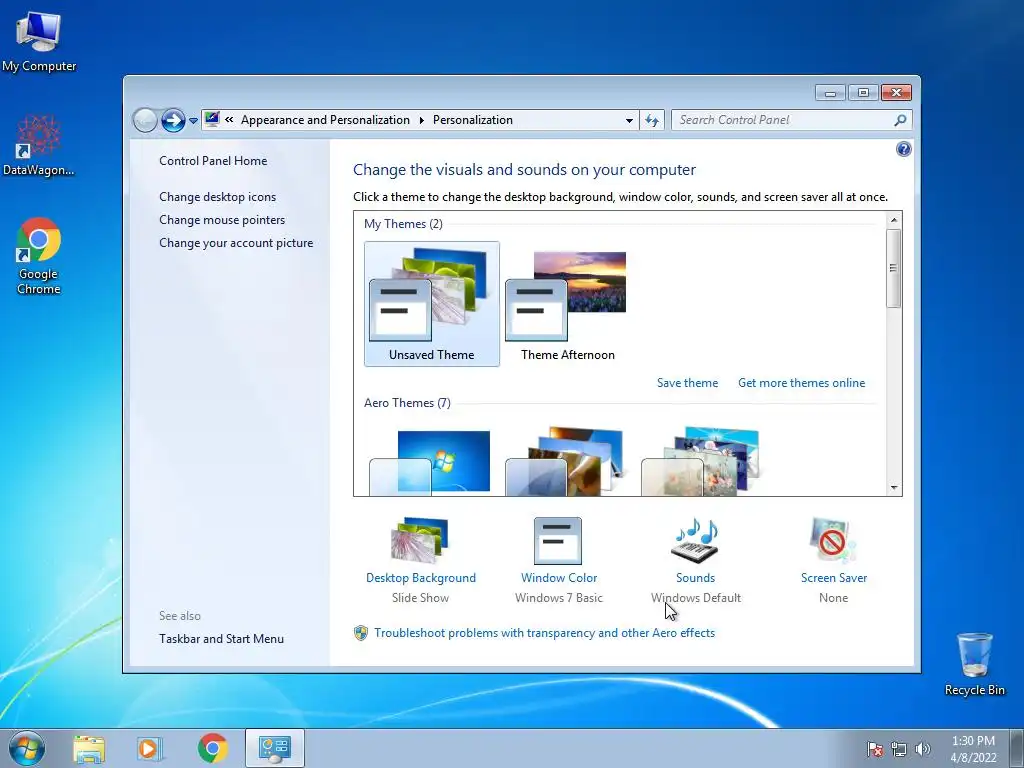
Task: Select the third Aero theme with character art
Action: point(701,462)
